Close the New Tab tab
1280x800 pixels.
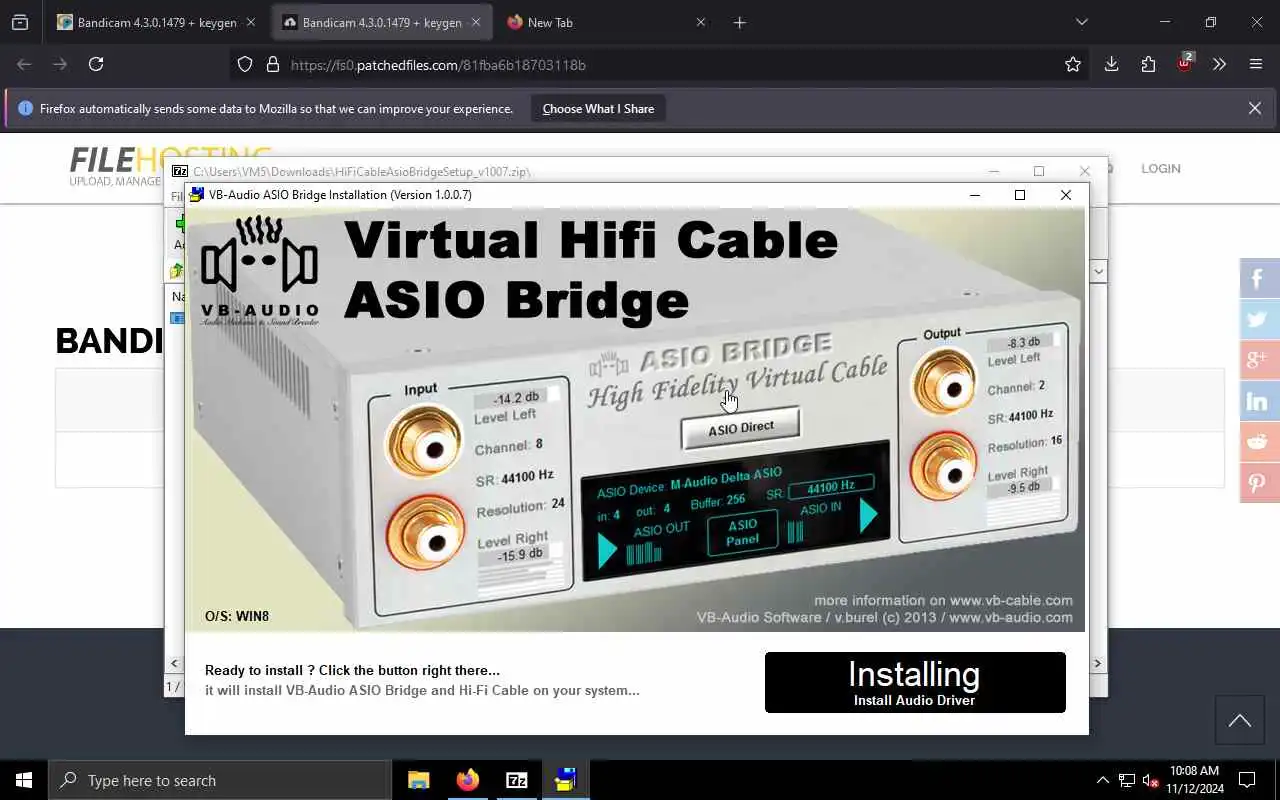[700, 22]
